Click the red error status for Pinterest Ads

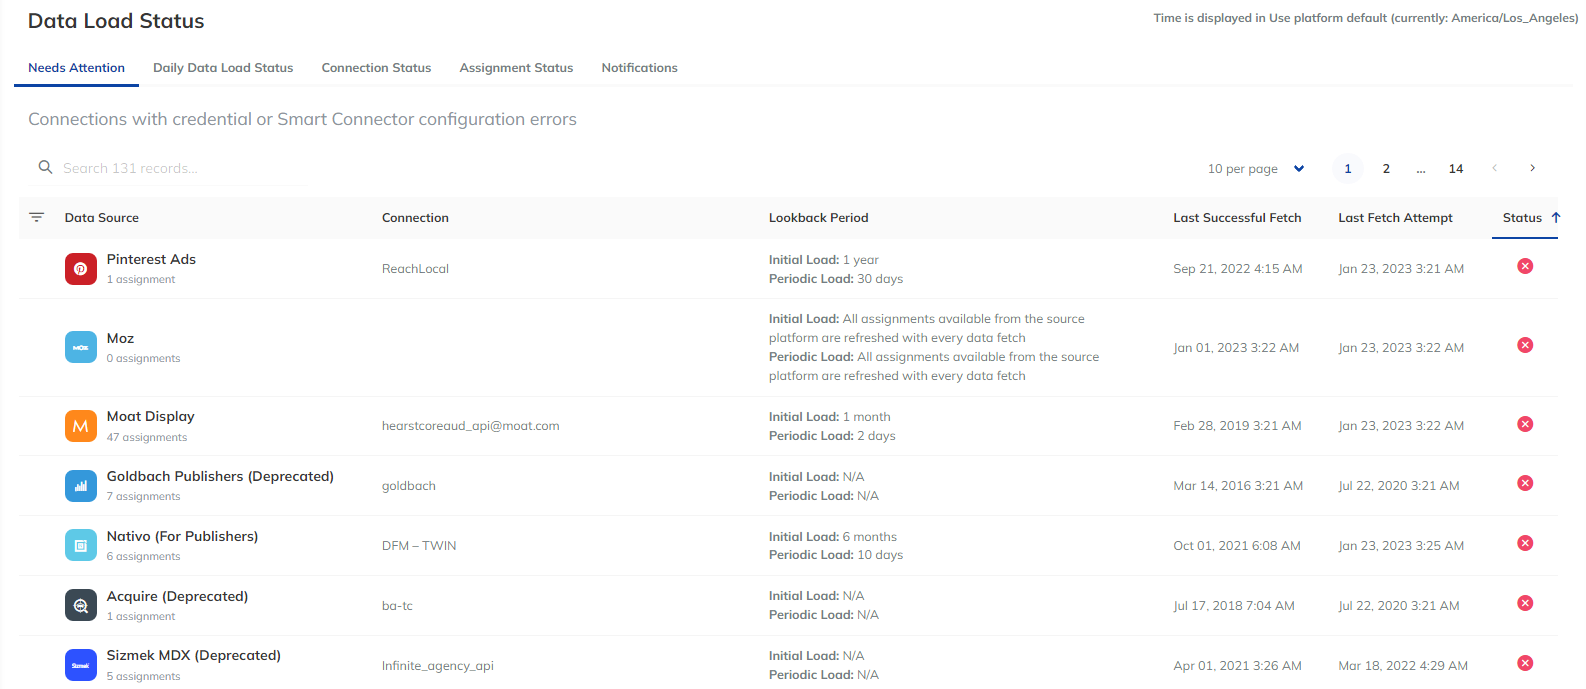click(1525, 266)
